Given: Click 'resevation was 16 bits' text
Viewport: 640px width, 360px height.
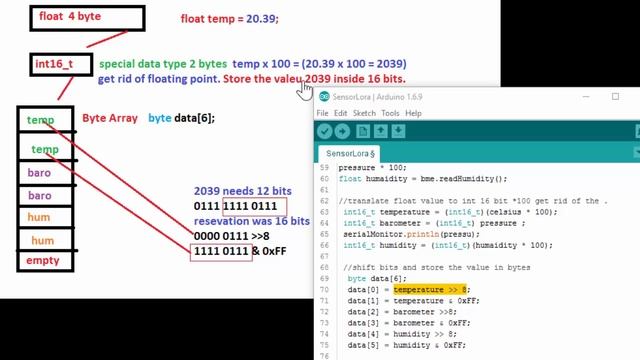Looking at the screenshot, I should pos(251,221).
